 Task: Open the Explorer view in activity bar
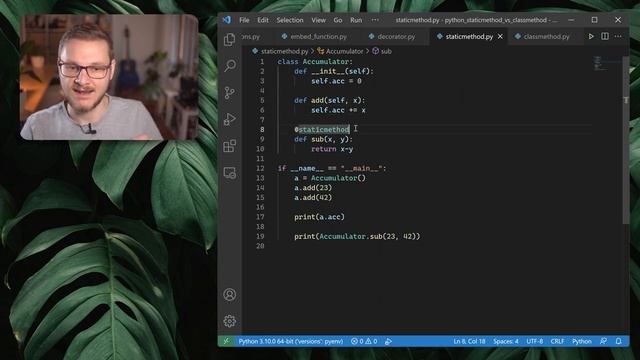(x=229, y=39)
